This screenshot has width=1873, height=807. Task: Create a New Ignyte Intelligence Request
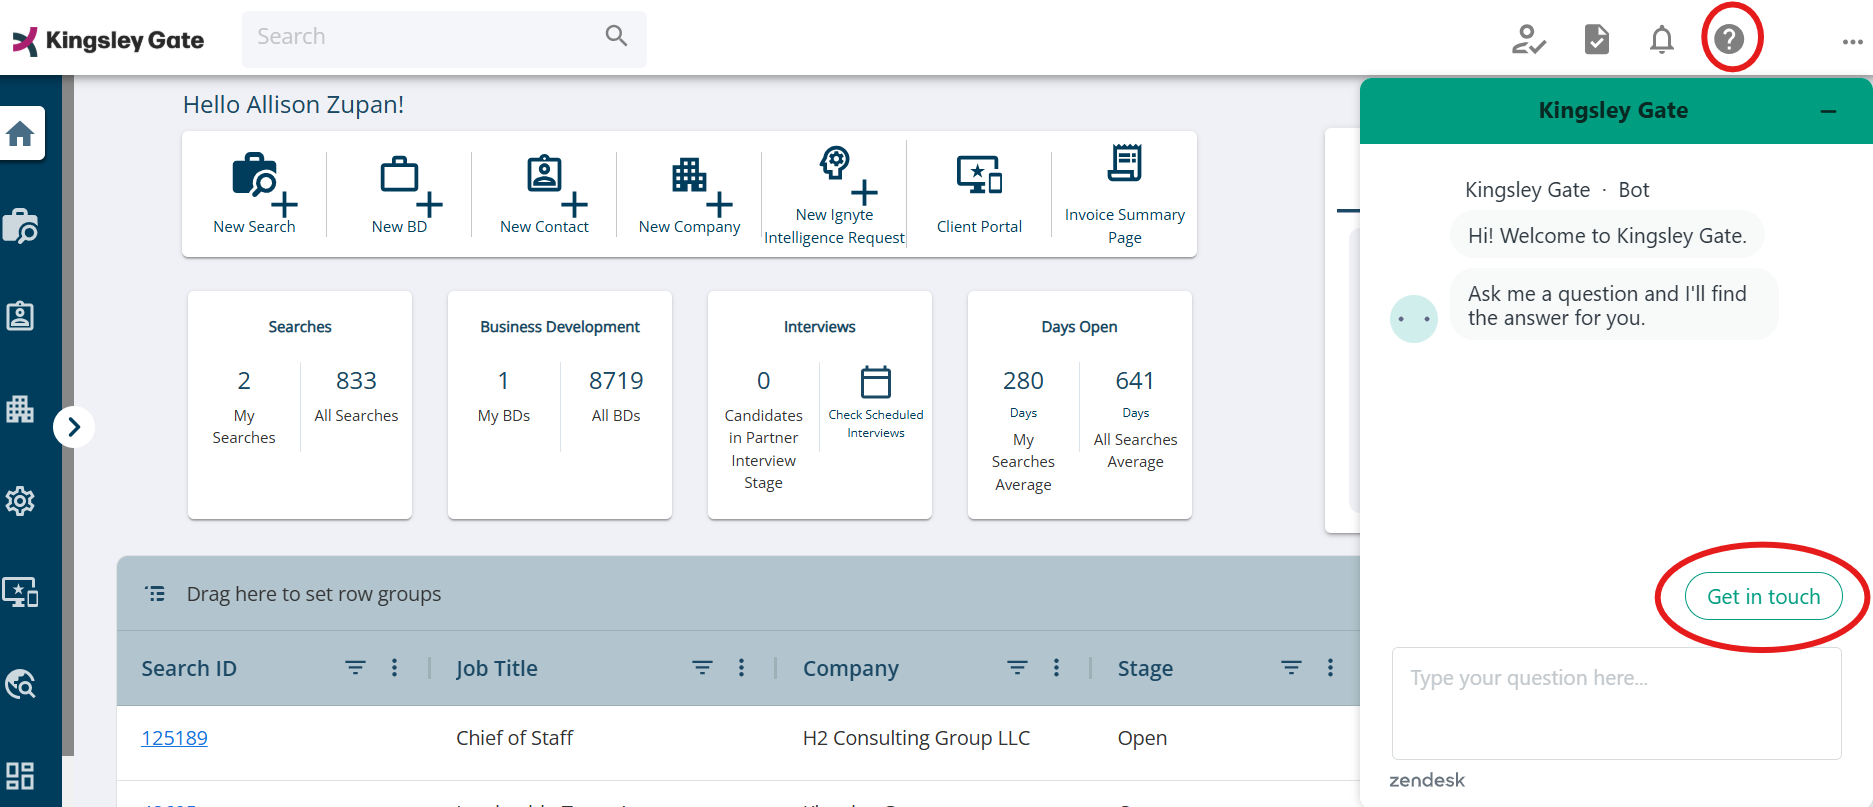pos(834,194)
